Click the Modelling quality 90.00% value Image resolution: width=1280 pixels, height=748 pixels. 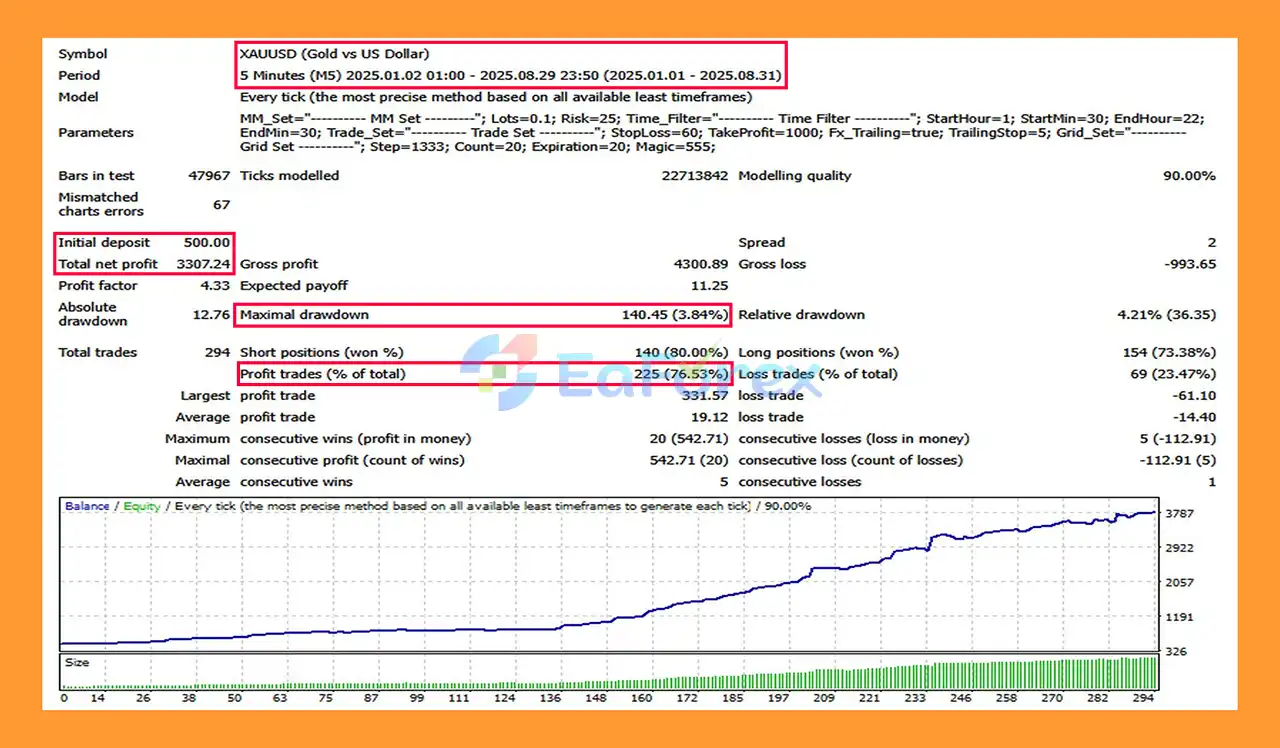pyautogui.click(x=1189, y=176)
